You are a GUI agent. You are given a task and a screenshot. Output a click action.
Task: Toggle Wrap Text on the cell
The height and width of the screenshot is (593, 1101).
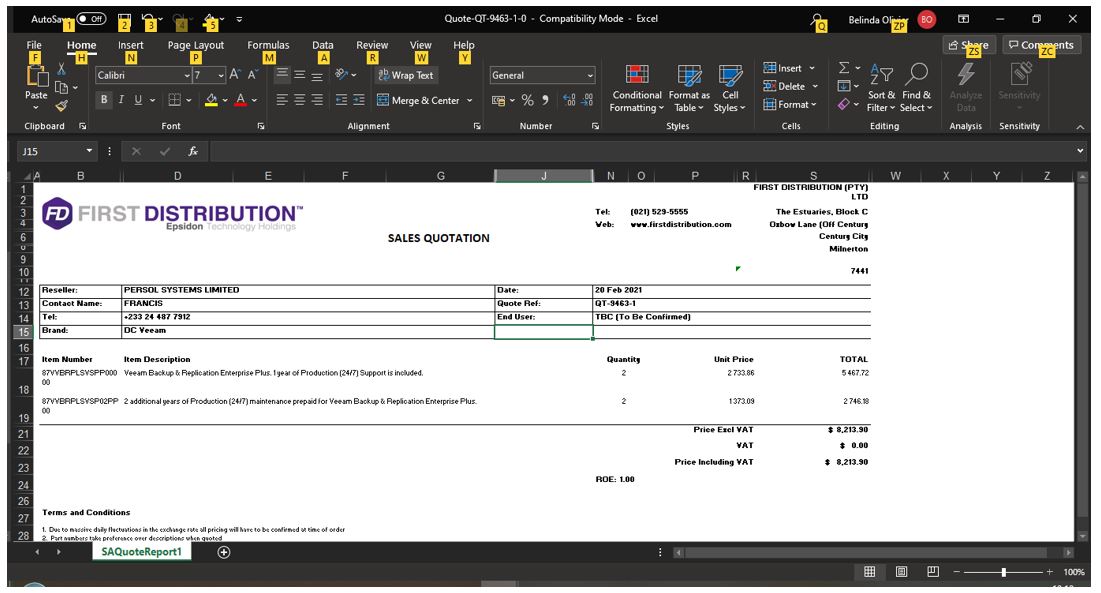405,75
